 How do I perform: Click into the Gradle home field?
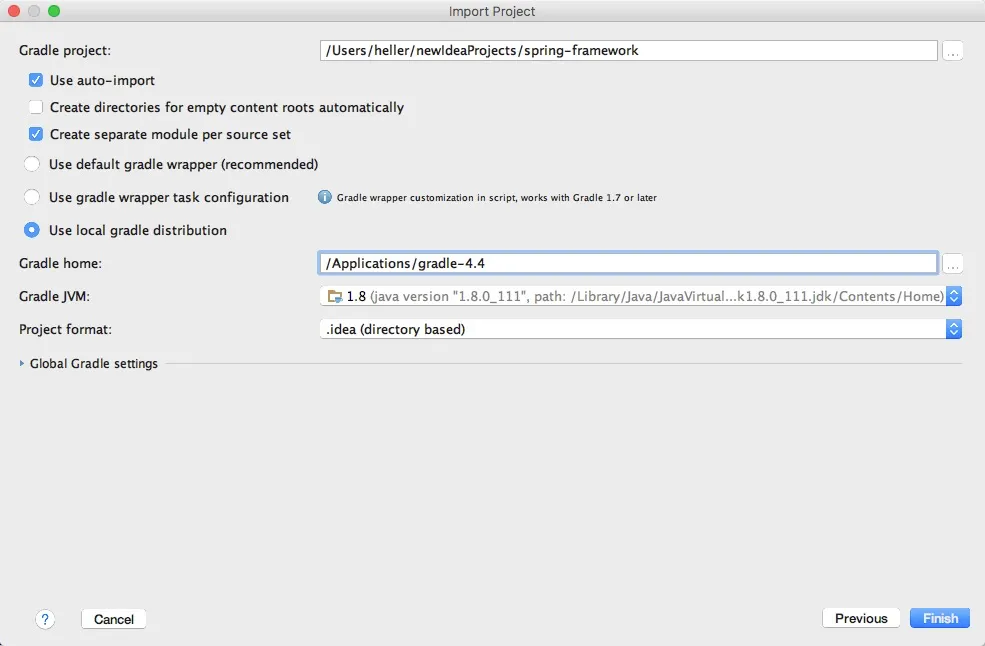coord(628,263)
